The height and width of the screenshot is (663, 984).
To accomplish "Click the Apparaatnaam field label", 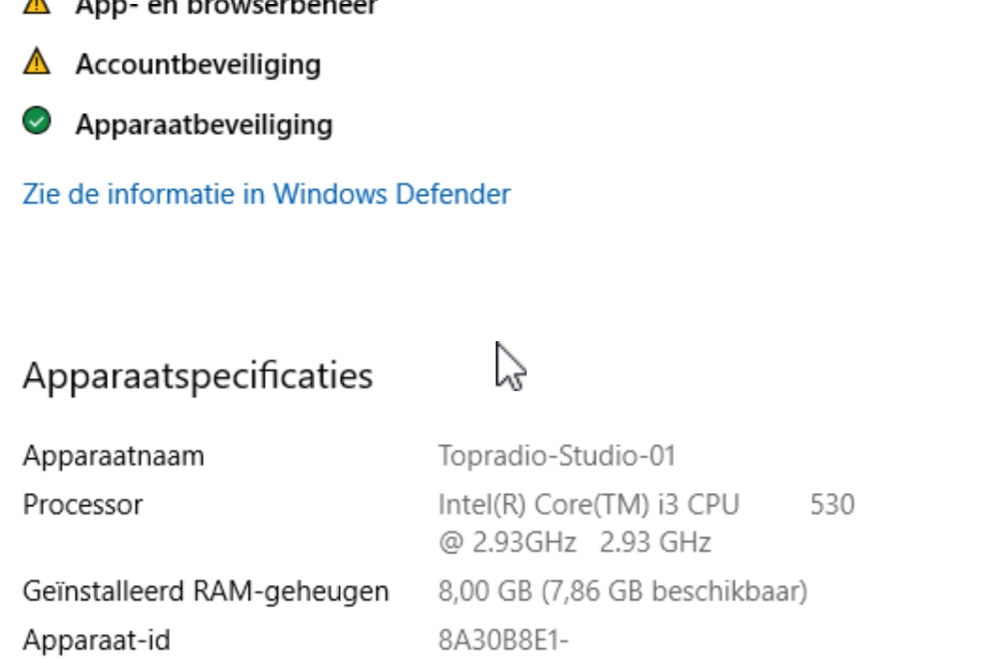I will (113, 456).
